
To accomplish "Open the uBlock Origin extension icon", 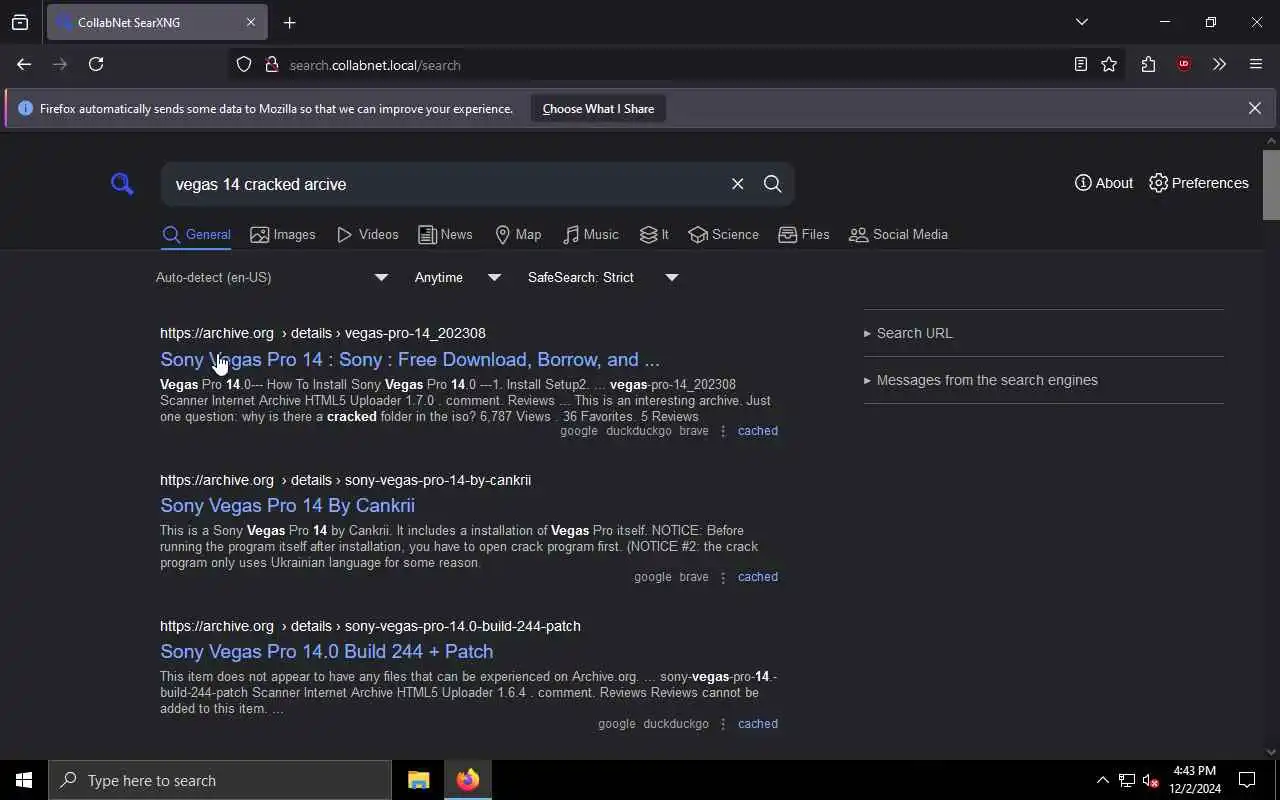I will pos(1184,65).
